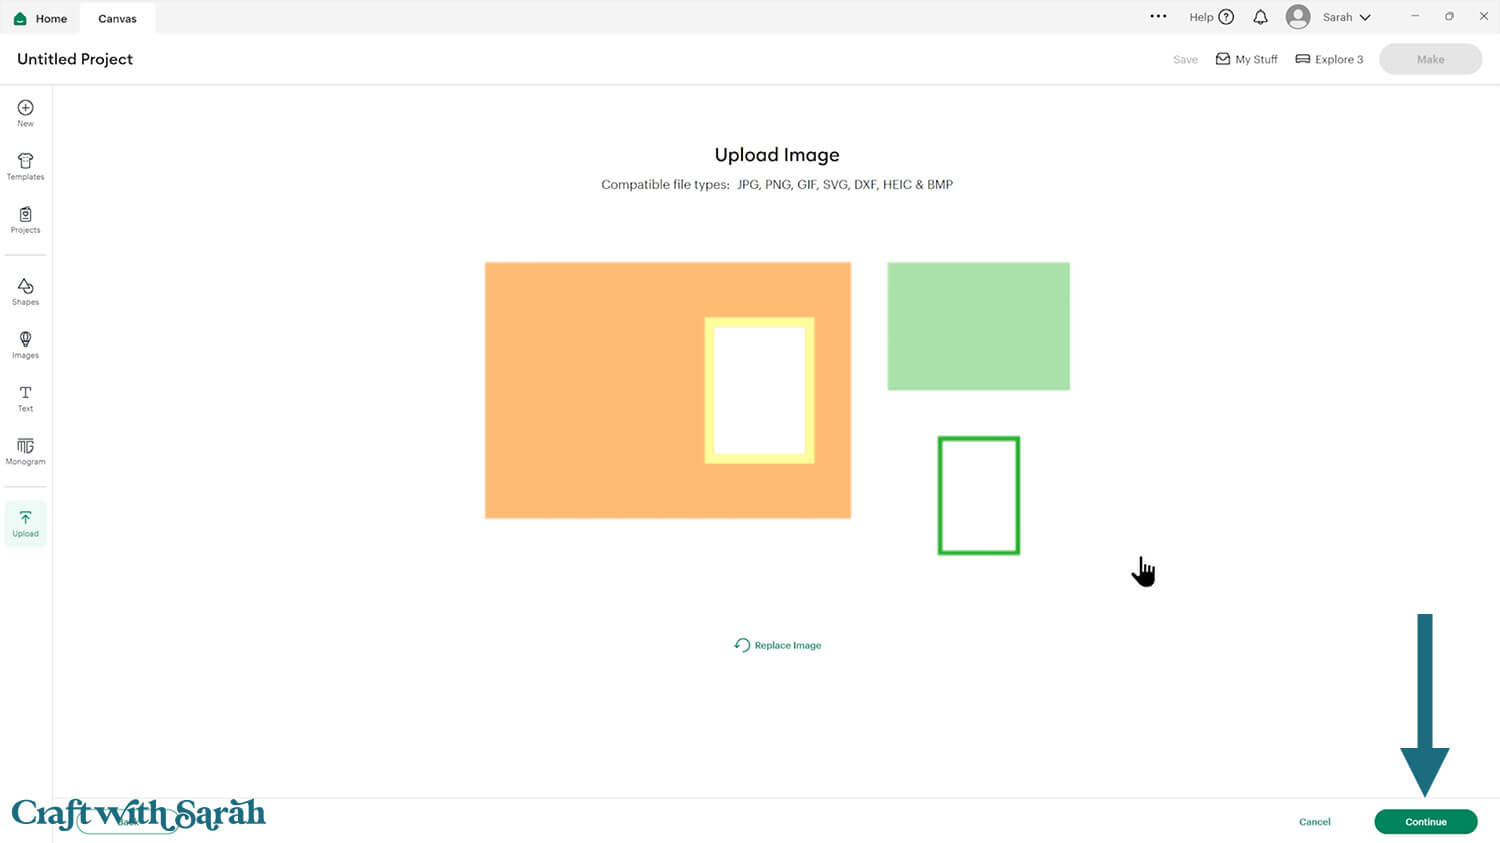Switch to the Home tab

(x=41, y=18)
